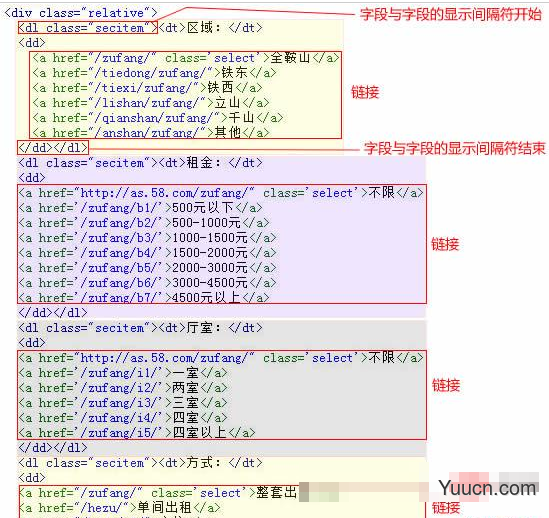Select the 立山 lishan/zufang link line
Viewport: 549px width, 518px height.
point(151,103)
